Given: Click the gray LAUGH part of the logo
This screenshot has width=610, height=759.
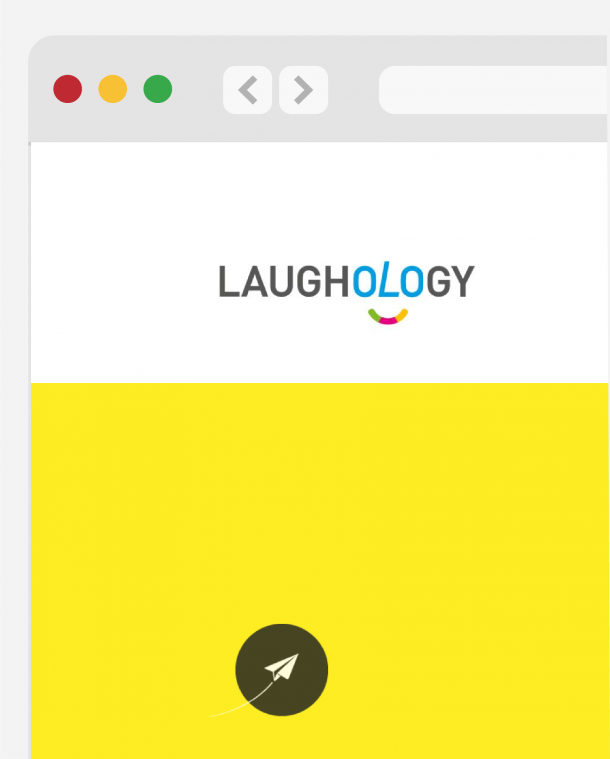Looking at the screenshot, I should 284,281.
